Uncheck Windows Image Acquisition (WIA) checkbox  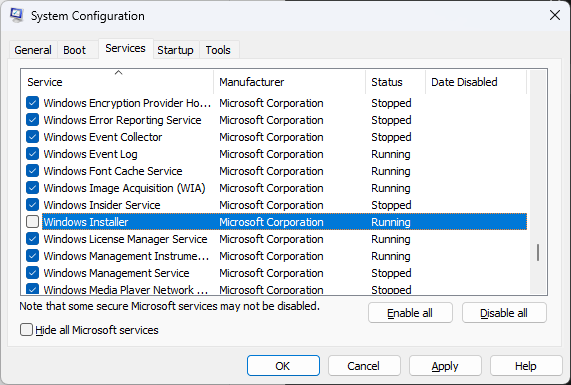point(32,188)
